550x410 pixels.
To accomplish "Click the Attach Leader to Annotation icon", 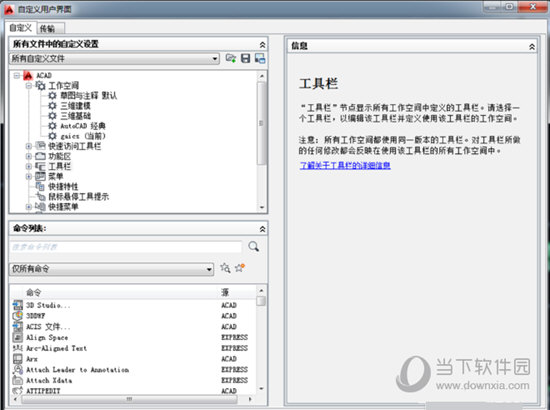I will coord(18,370).
